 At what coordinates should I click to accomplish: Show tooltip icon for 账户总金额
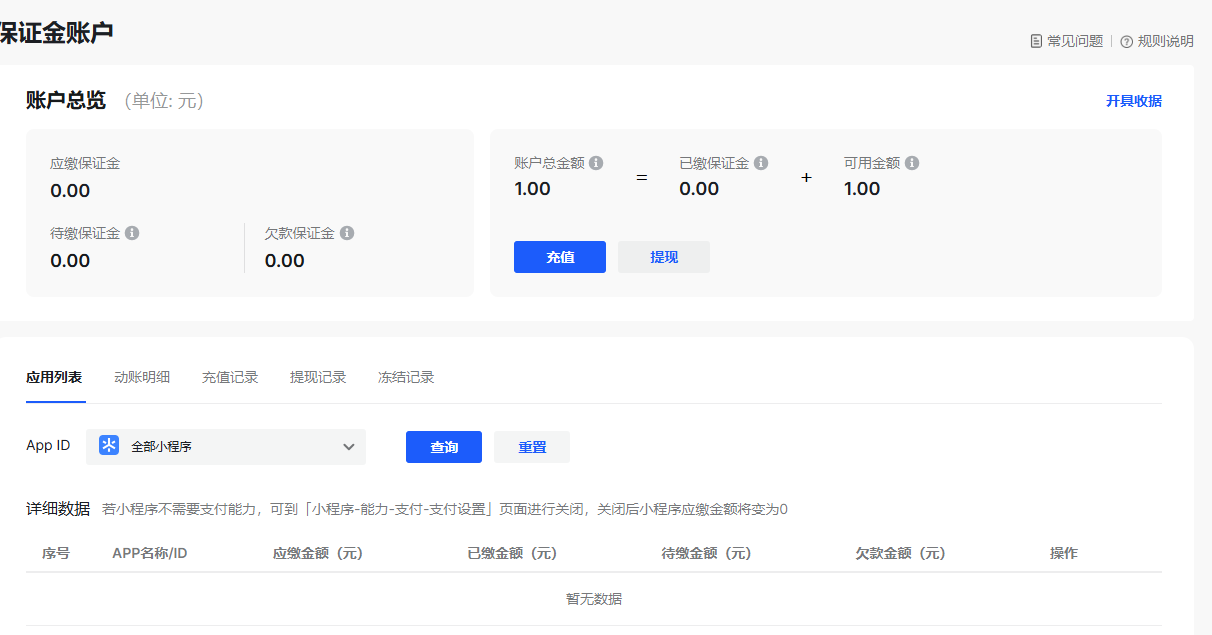coord(596,163)
